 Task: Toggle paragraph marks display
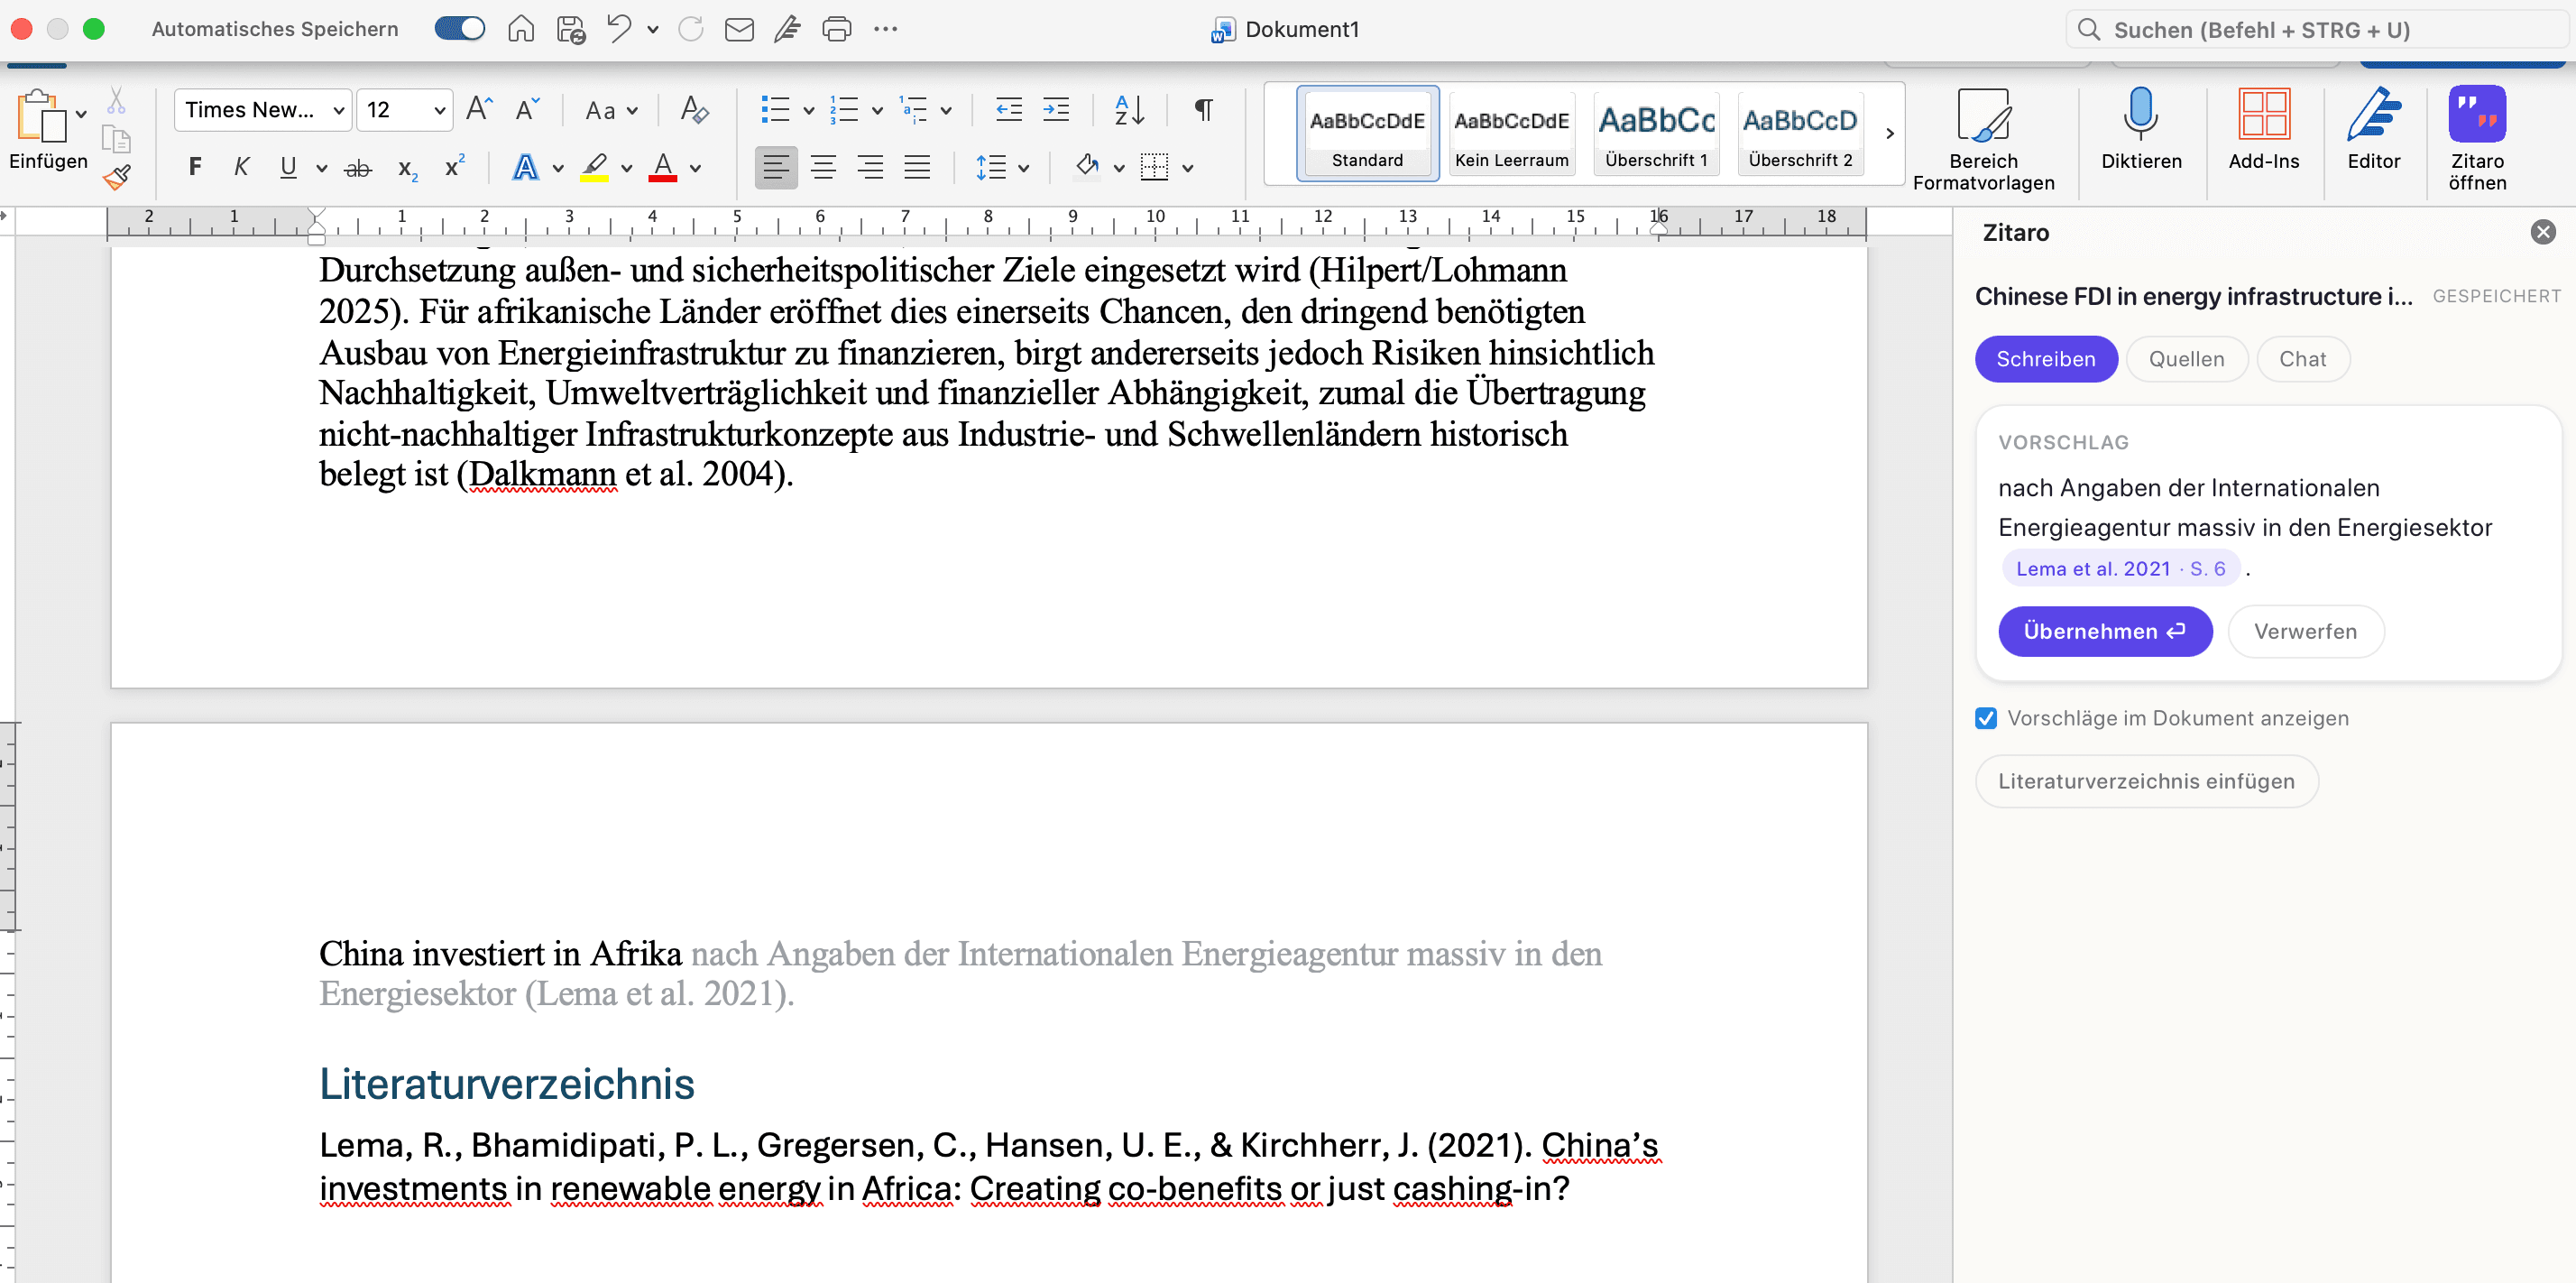coord(1204,109)
